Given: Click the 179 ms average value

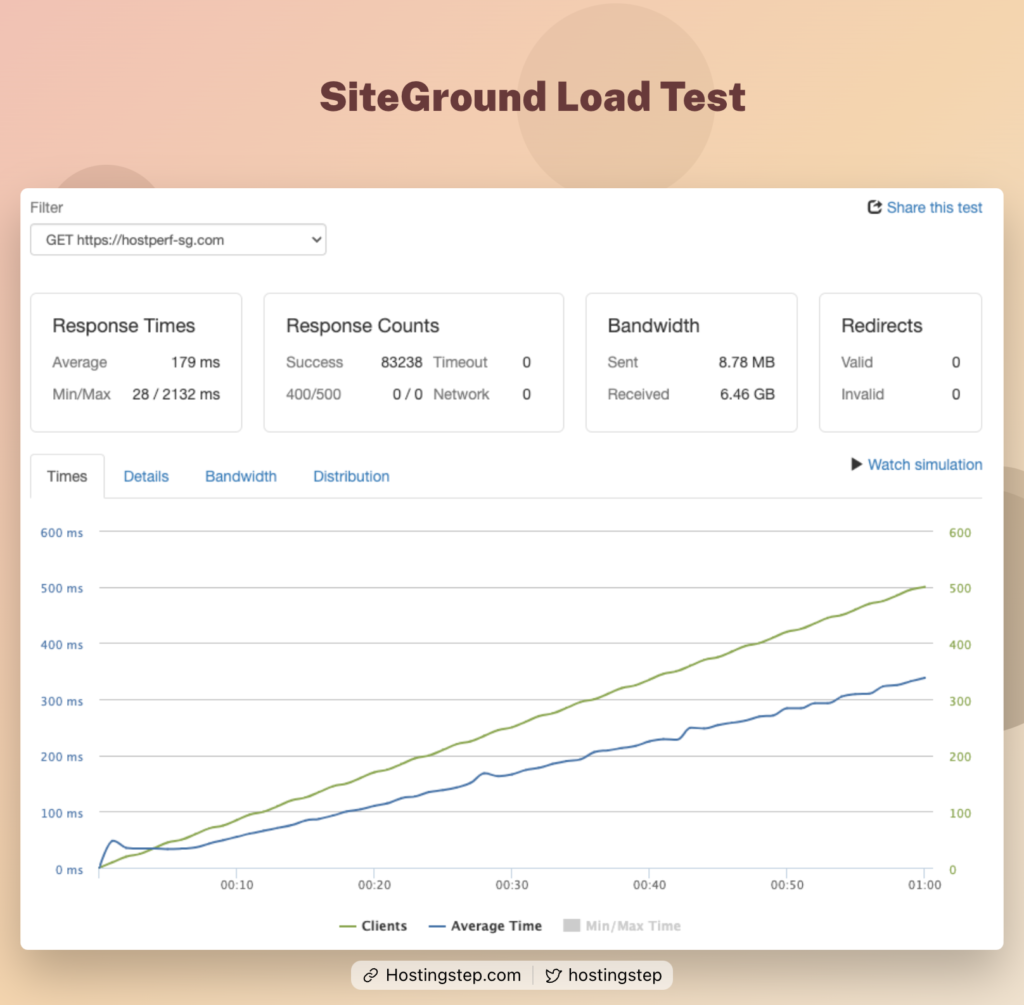Looking at the screenshot, I should point(195,362).
